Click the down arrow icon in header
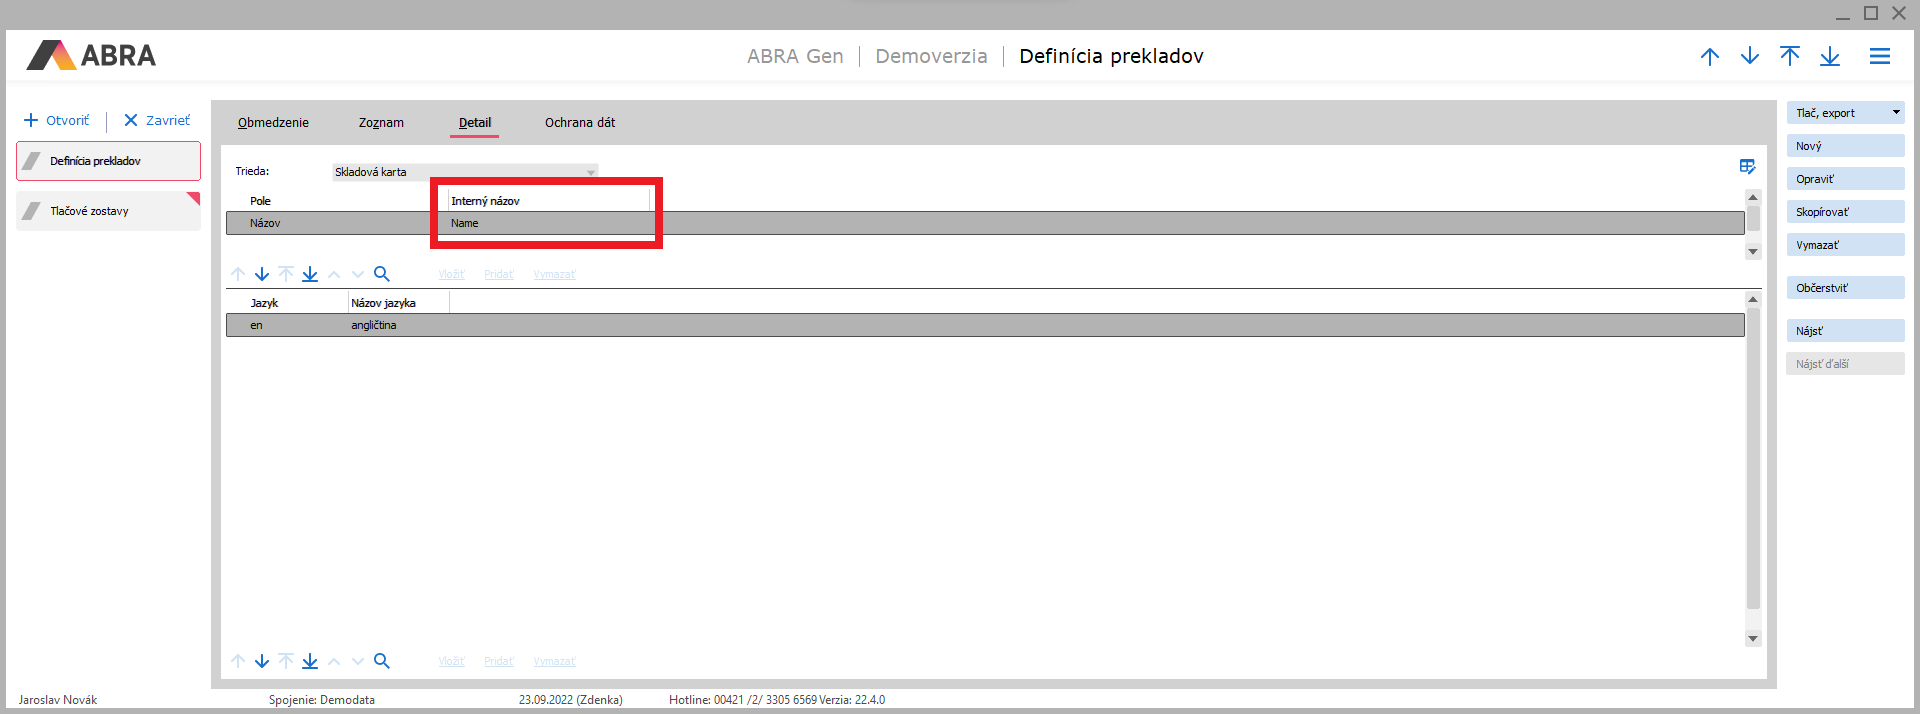This screenshot has height=714, width=1920. pos(1749,57)
